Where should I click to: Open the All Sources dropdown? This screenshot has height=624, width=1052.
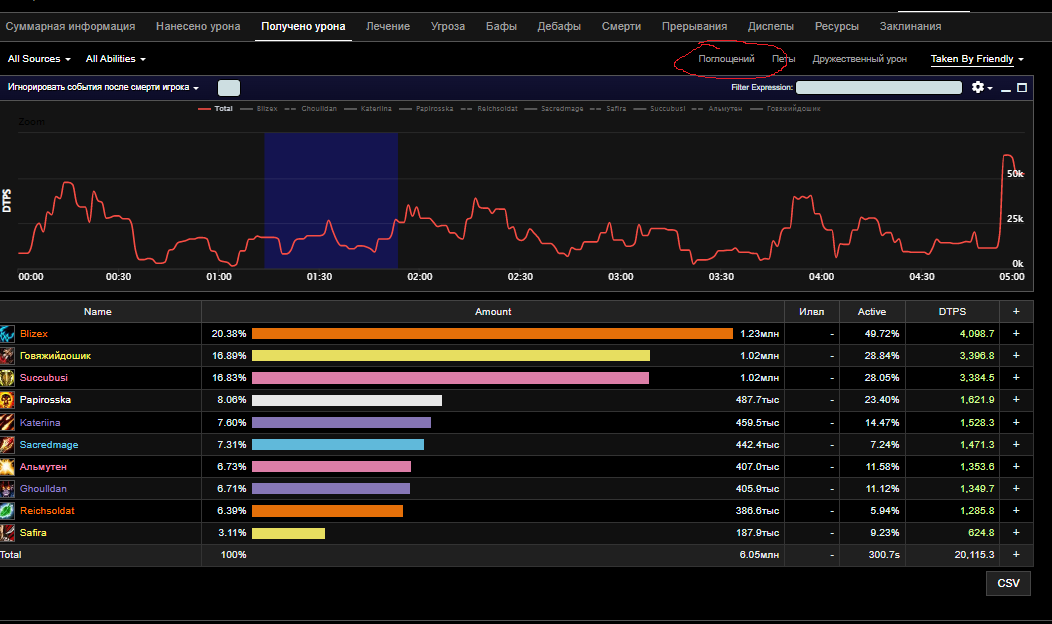click(x=40, y=60)
